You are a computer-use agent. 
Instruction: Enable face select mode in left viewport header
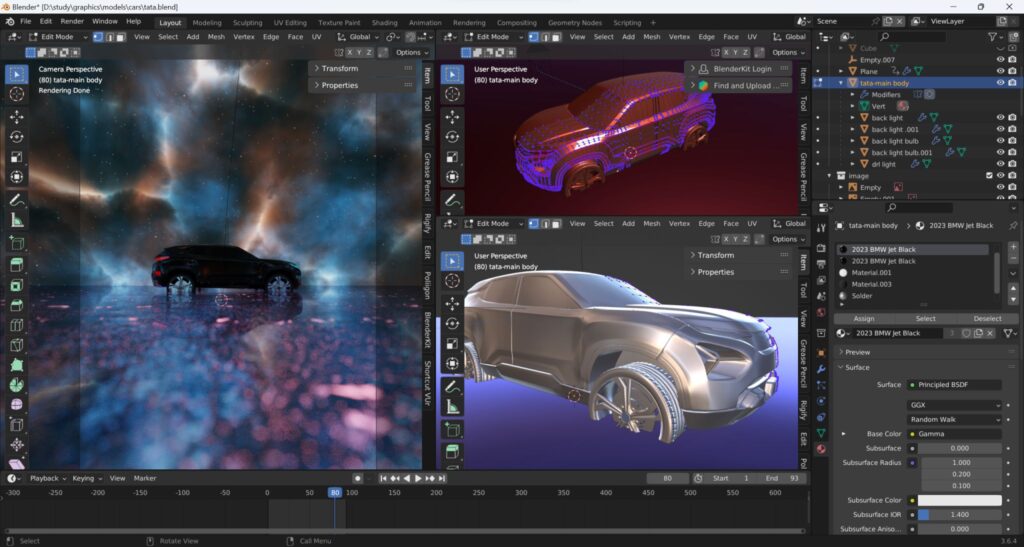121,37
